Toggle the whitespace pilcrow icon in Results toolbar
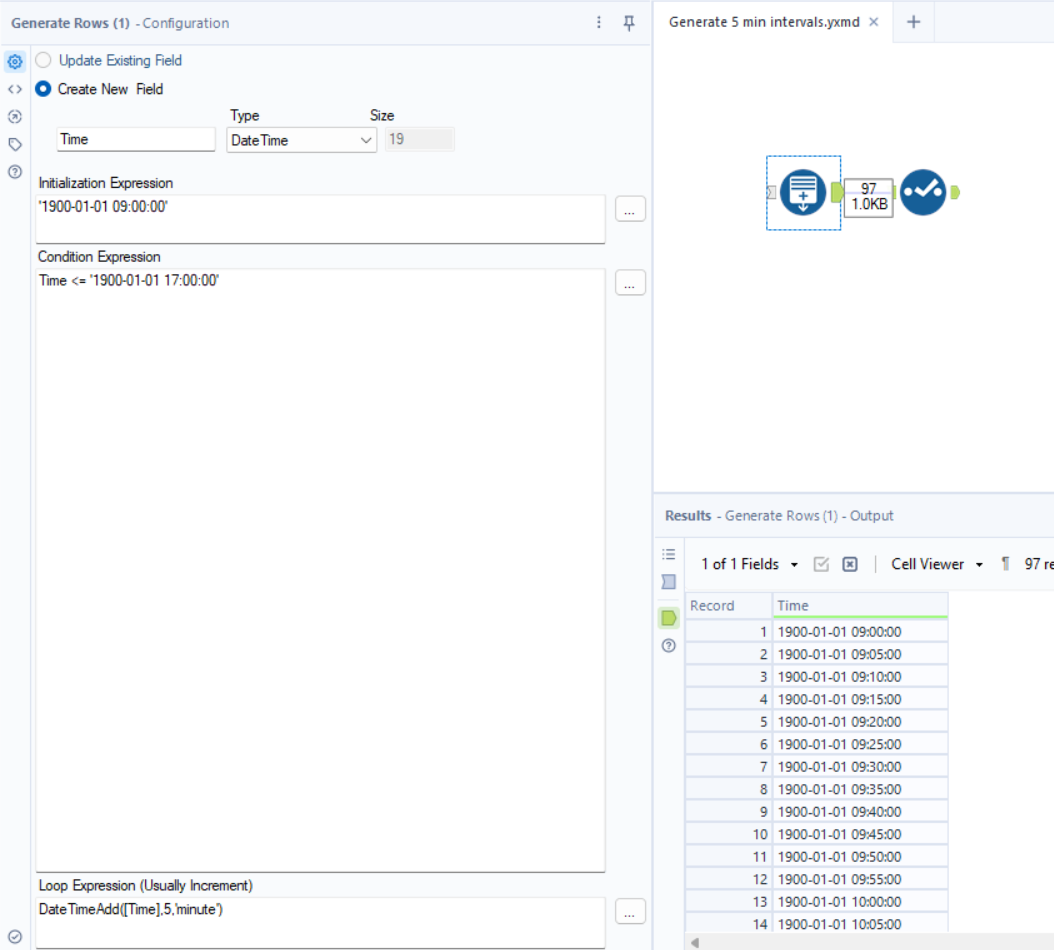Viewport: 1054px width, 950px height. [x=1004, y=563]
